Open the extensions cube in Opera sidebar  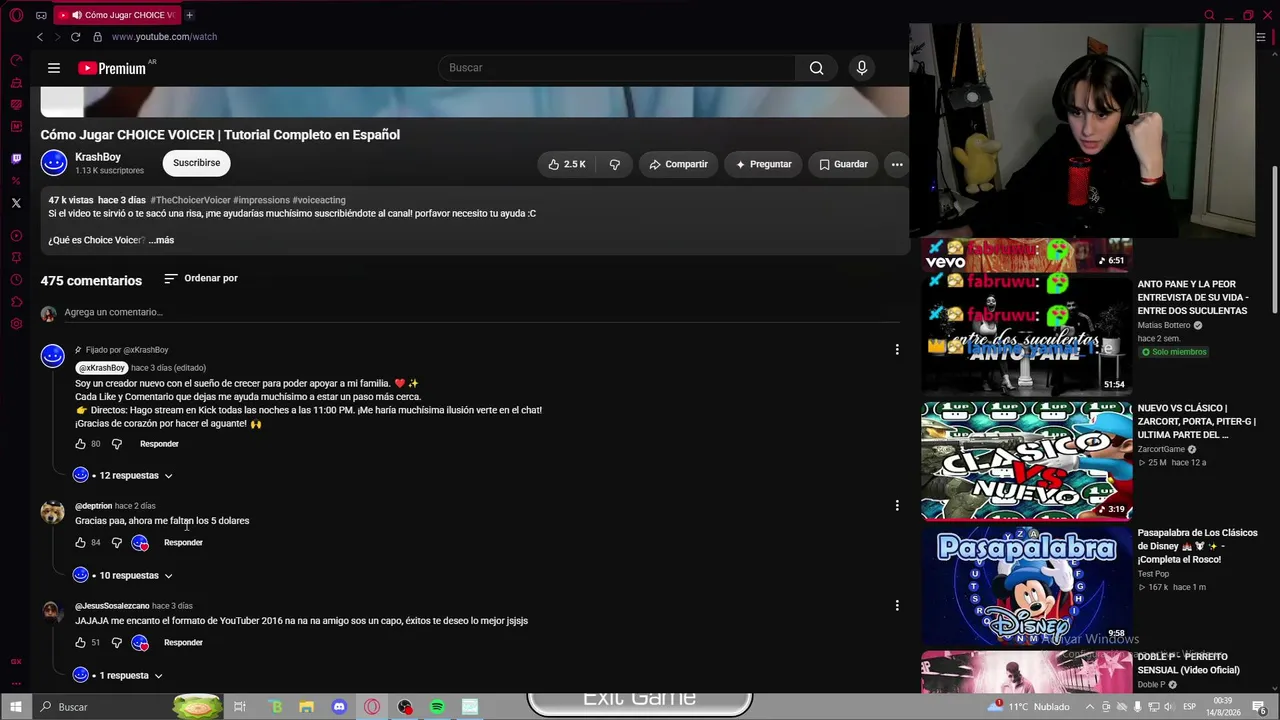16,302
